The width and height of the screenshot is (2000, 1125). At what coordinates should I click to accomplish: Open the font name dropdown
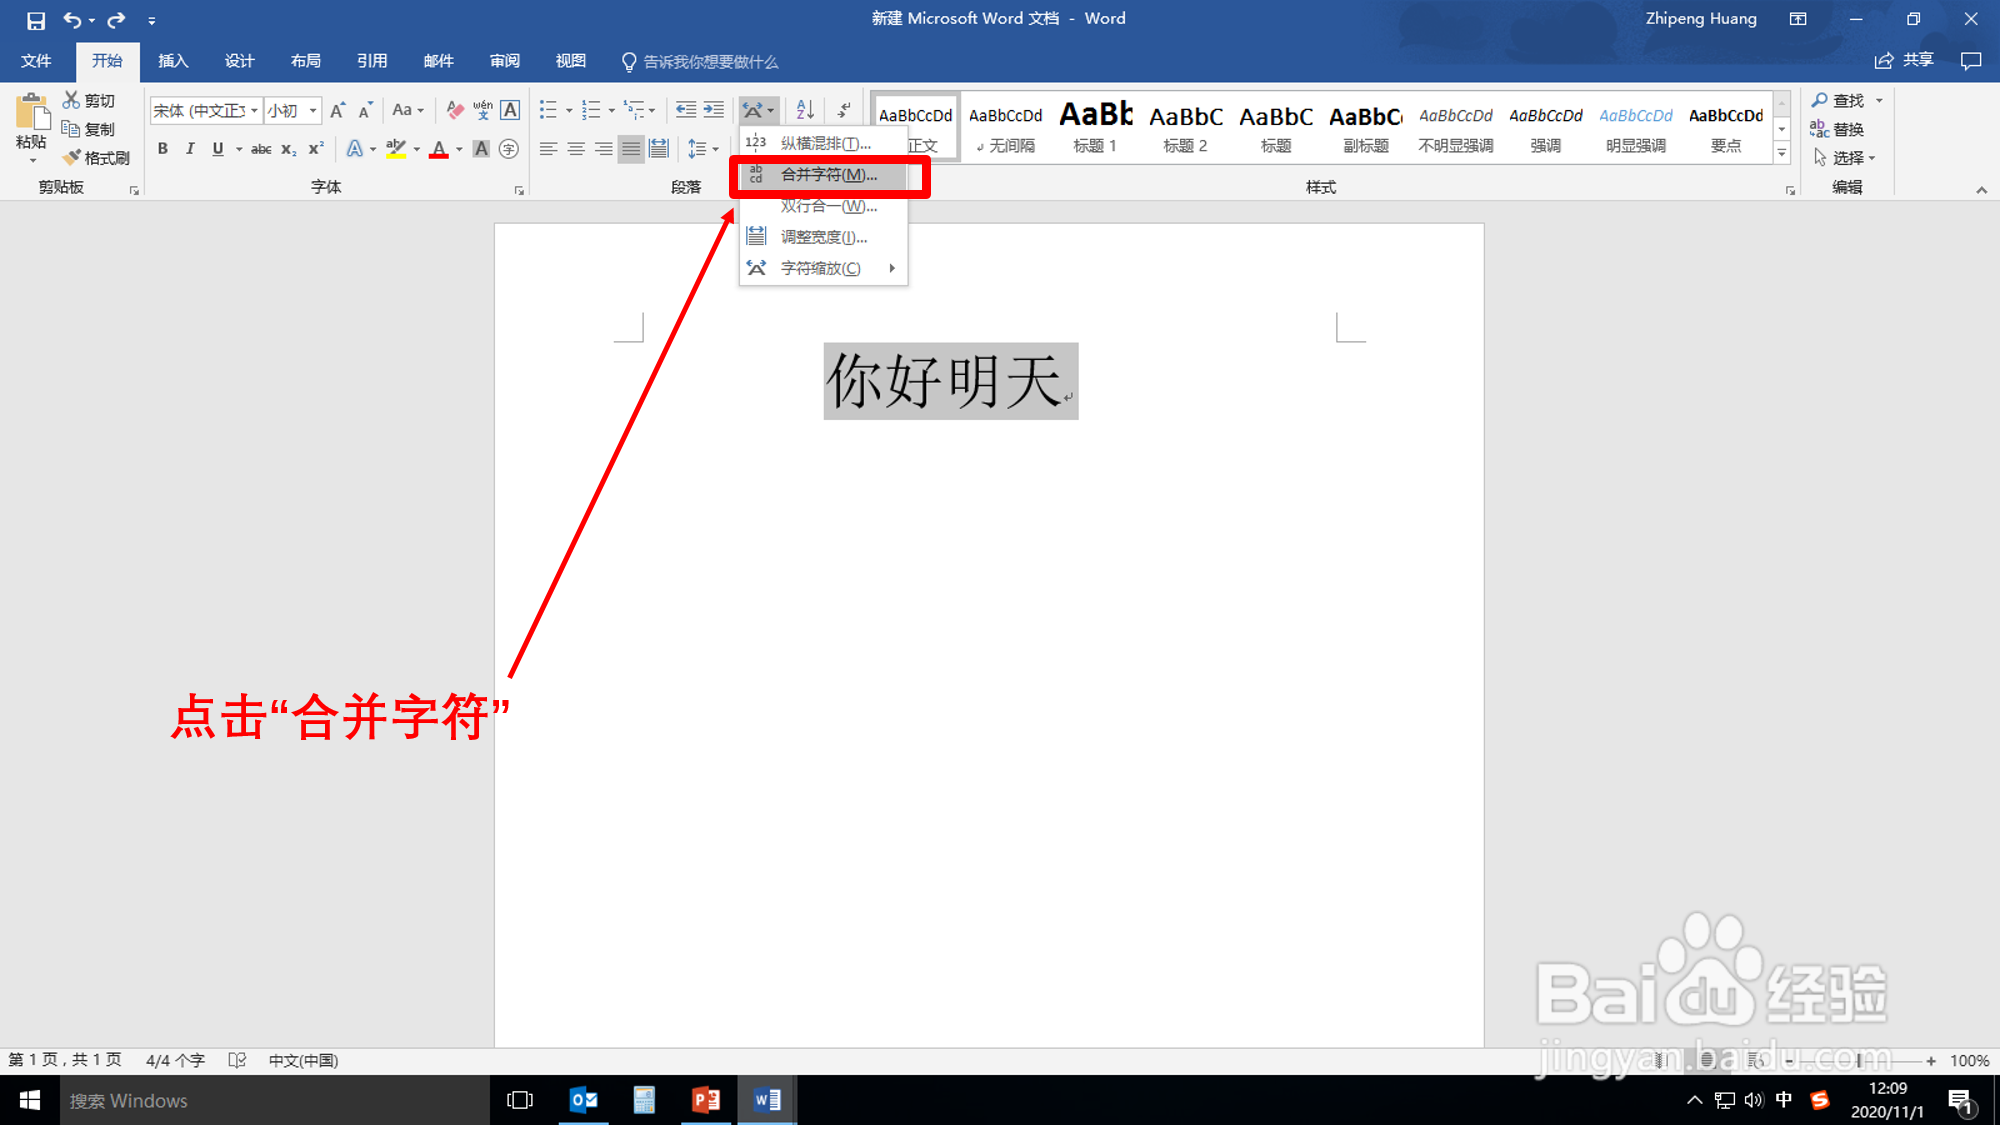(254, 110)
